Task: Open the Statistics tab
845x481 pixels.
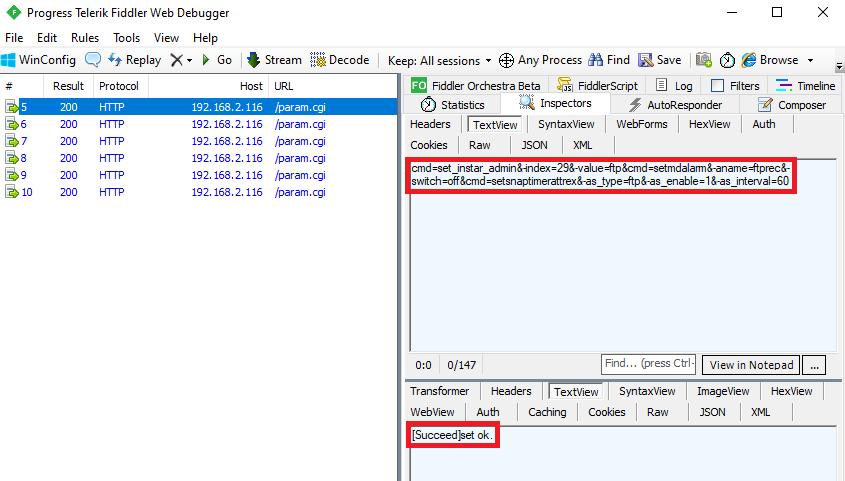Action: pos(453,105)
